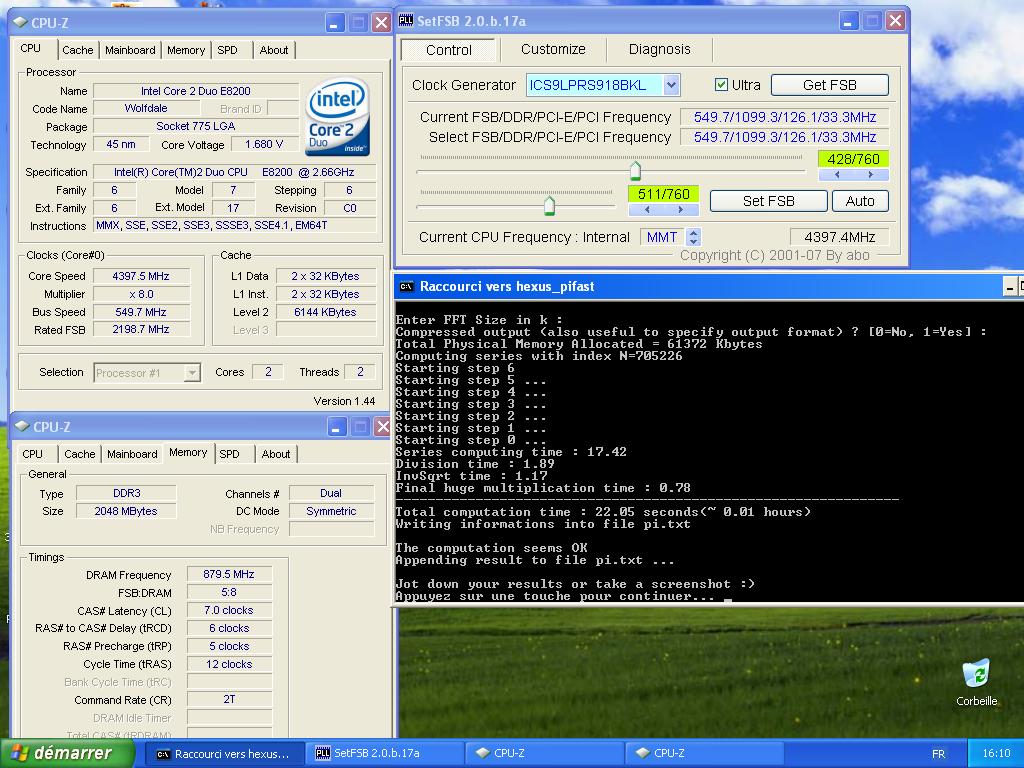Minimize the hexus_pifast console window
This screenshot has height=768, width=1024.
tap(1011, 286)
